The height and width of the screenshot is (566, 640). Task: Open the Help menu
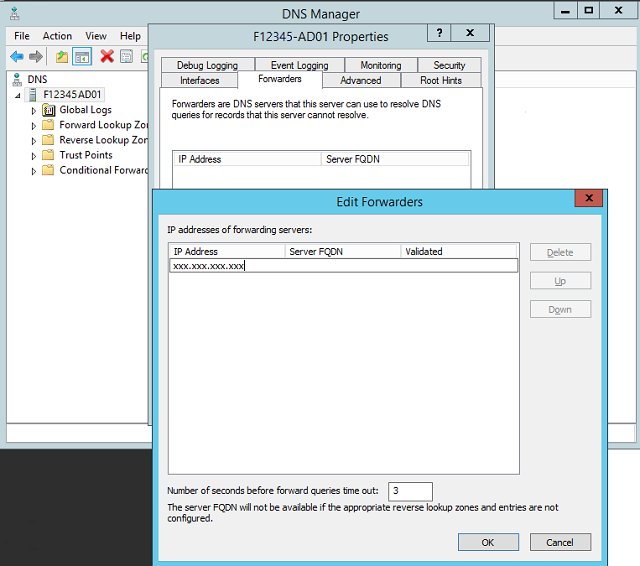coord(130,36)
